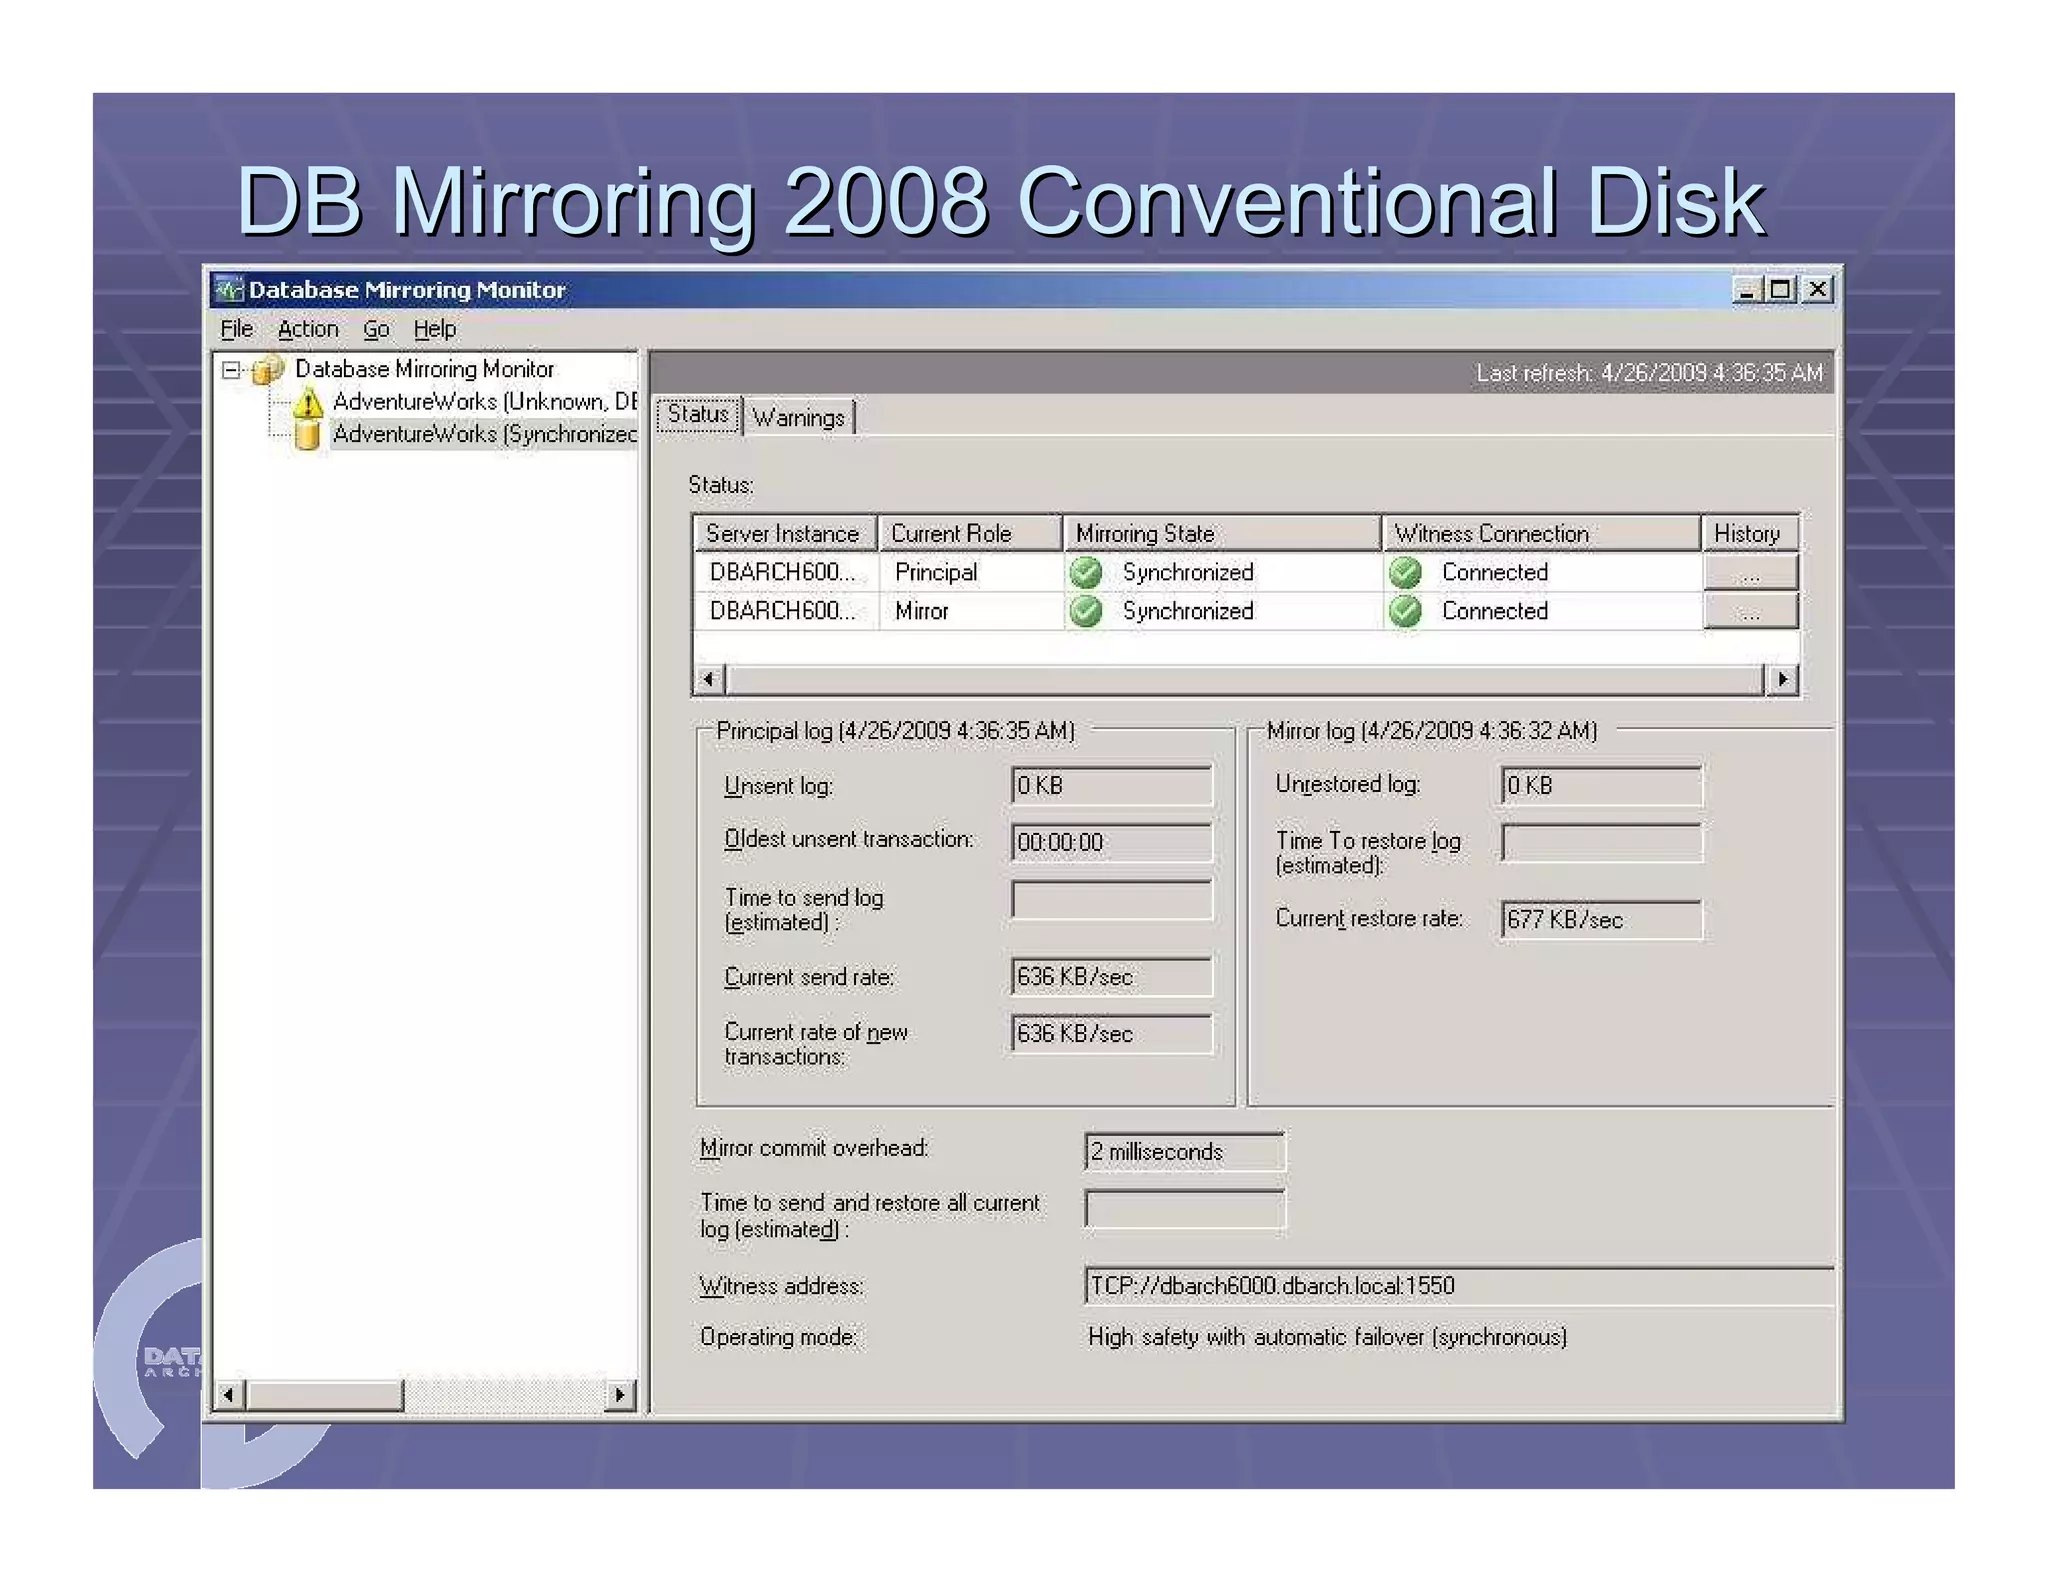Click Principal row Synchronized green check icon

click(x=1086, y=573)
